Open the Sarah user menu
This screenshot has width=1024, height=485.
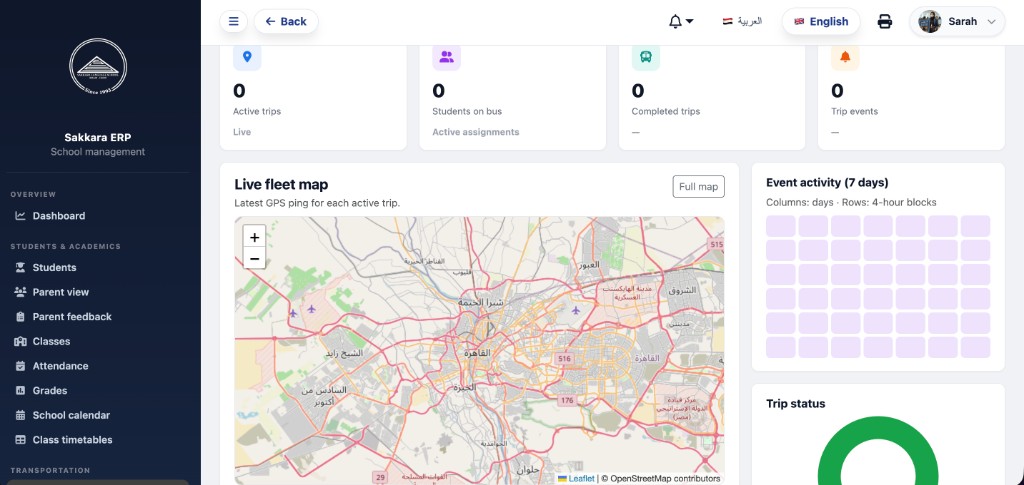coord(957,22)
